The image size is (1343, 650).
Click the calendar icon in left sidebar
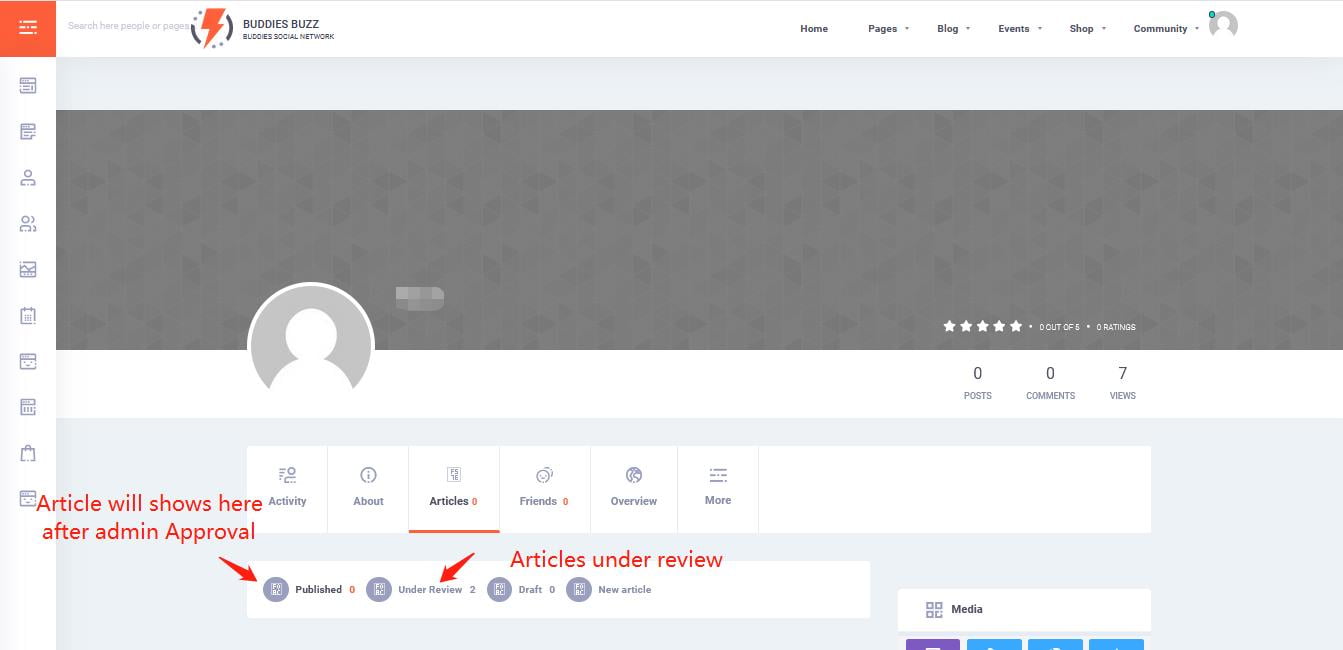[28, 316]
